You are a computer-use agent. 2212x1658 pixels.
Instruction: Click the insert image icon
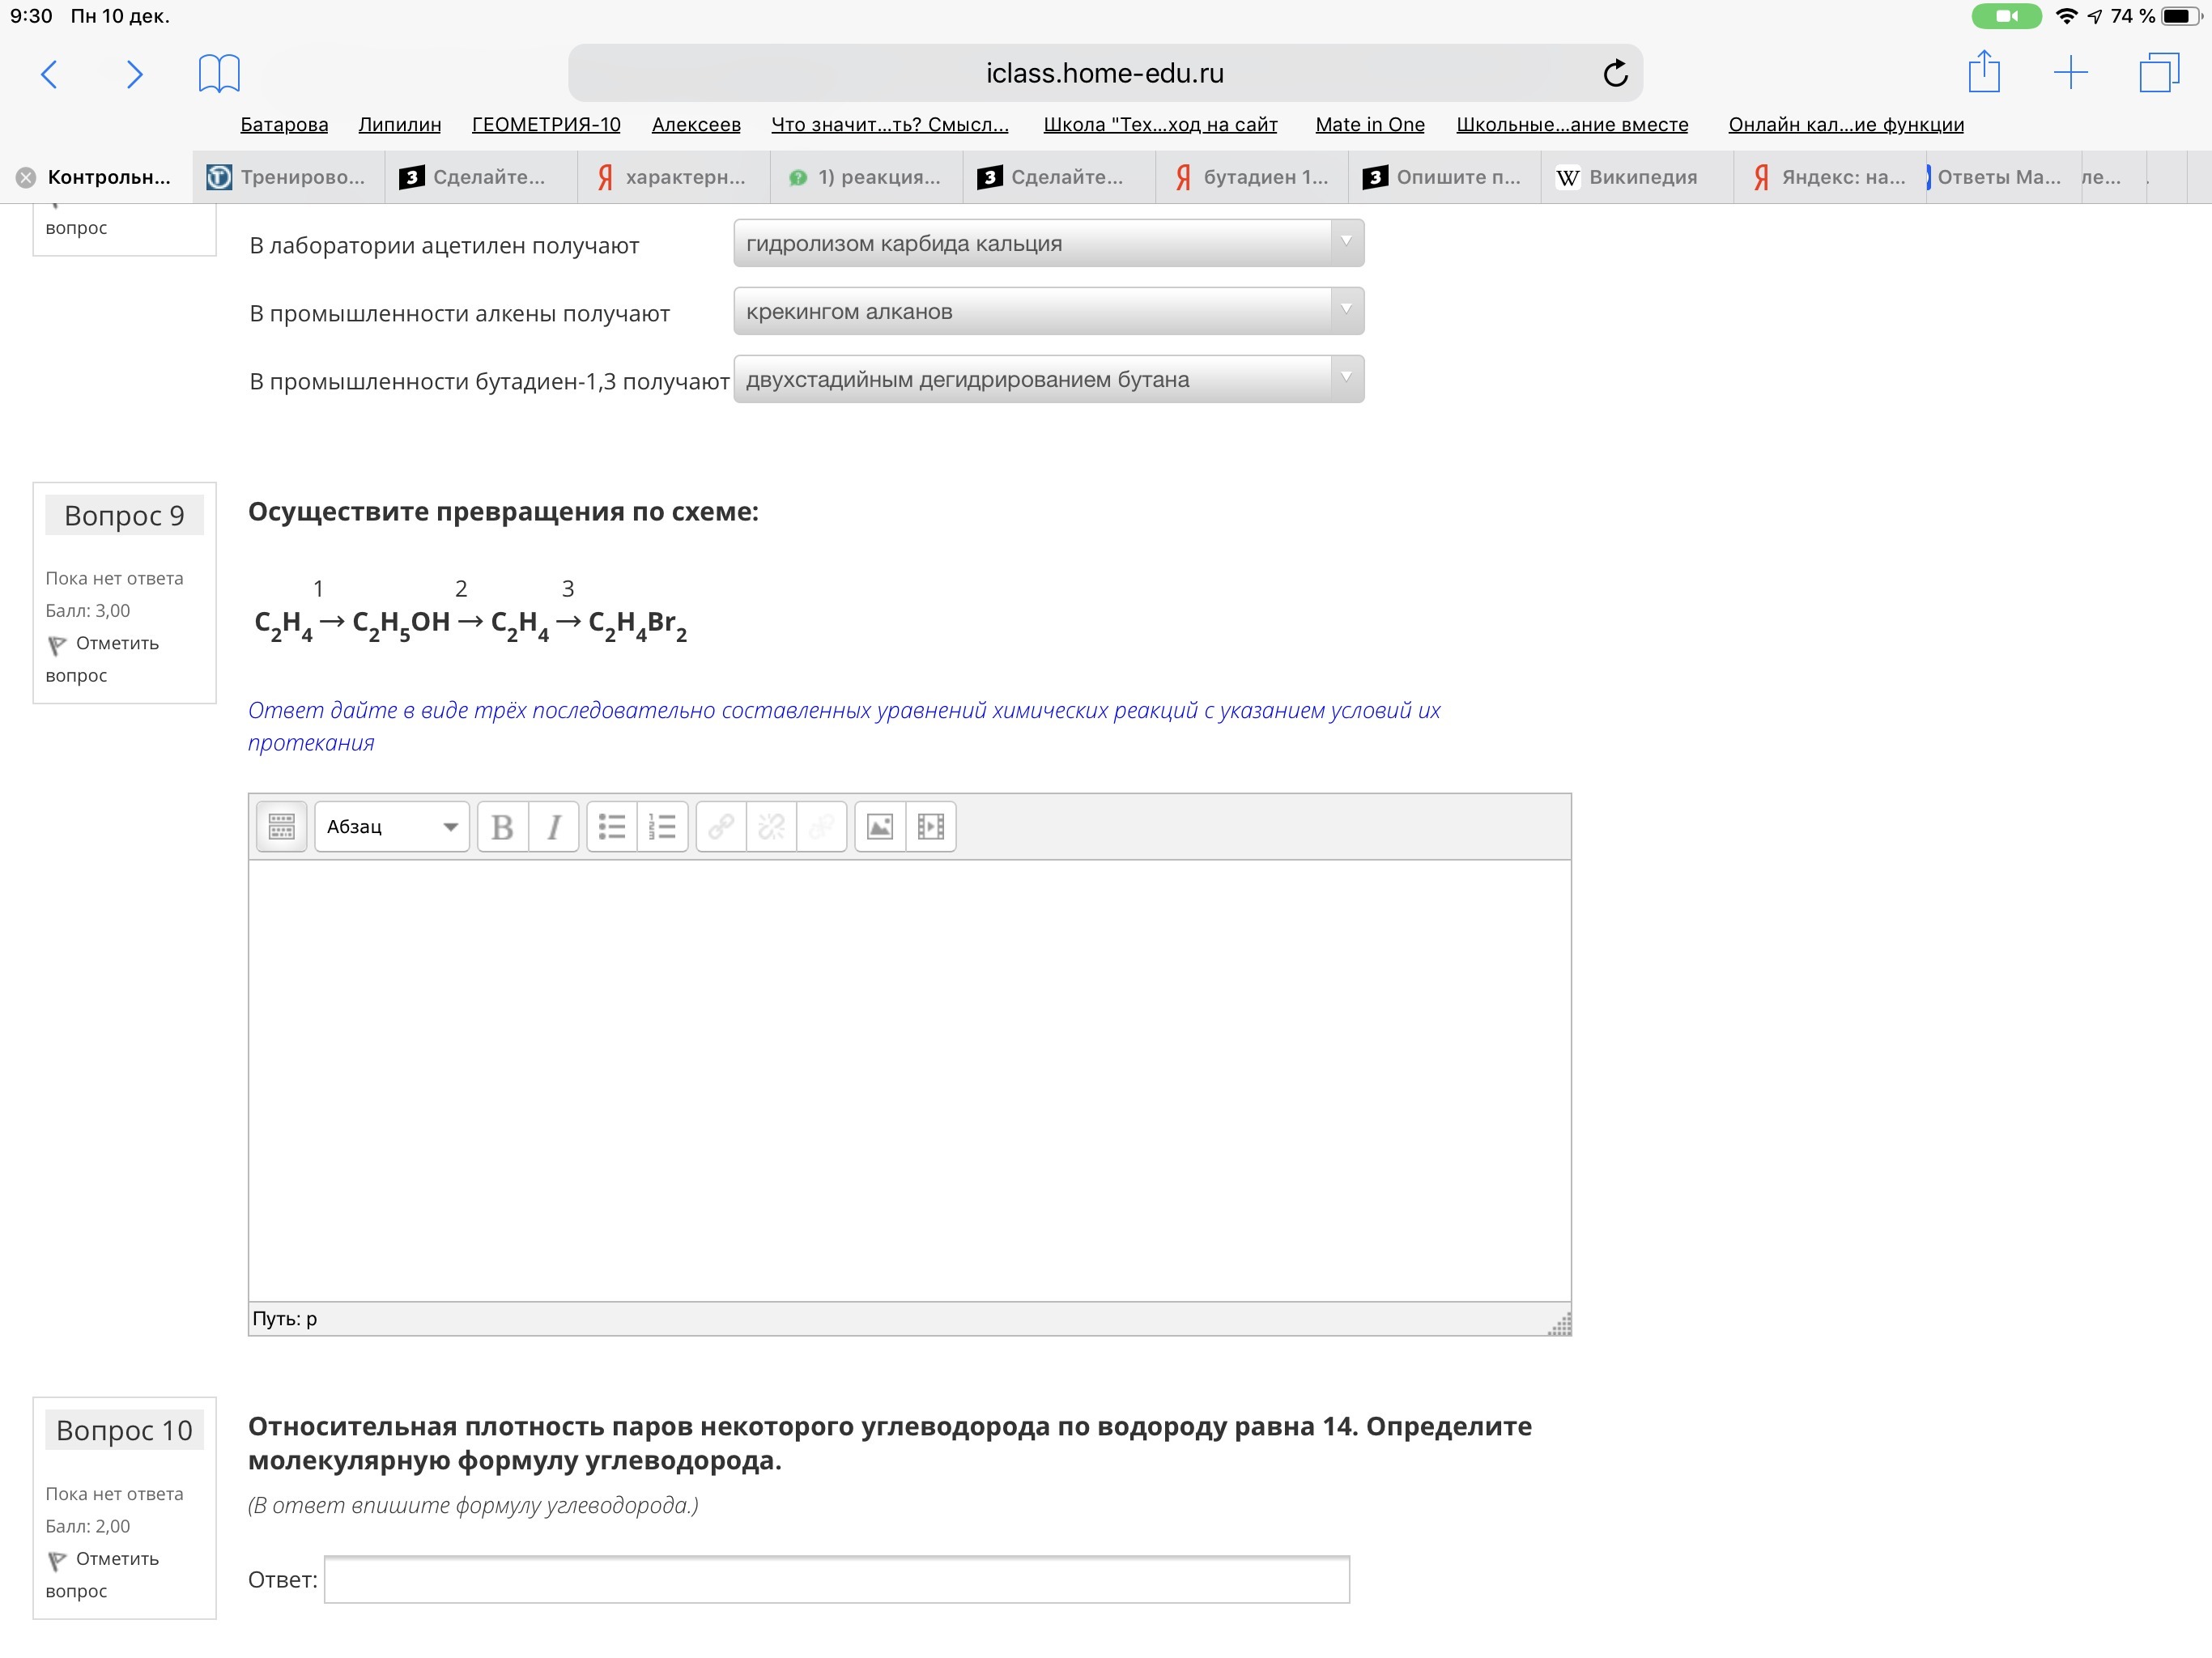tap(879, 827)
